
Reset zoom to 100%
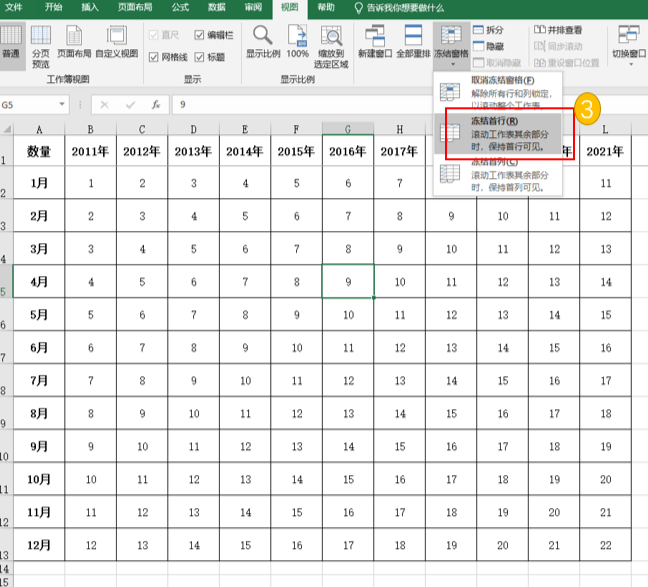click(x=298, y=41)
